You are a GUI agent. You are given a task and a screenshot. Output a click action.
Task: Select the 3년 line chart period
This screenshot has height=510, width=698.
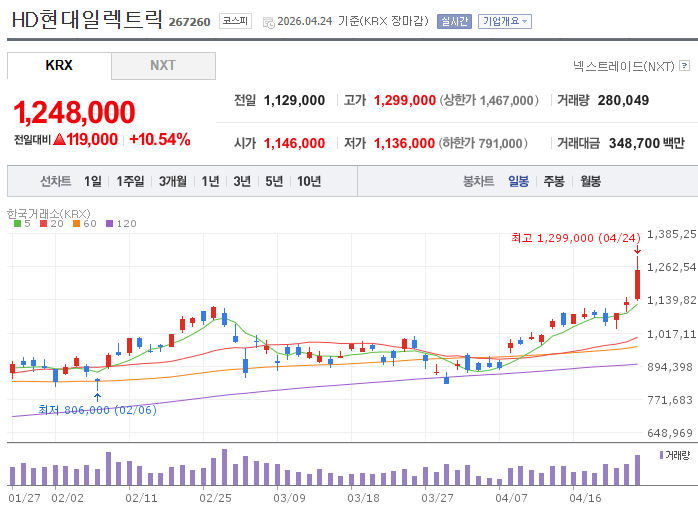(x=242, y=181)
